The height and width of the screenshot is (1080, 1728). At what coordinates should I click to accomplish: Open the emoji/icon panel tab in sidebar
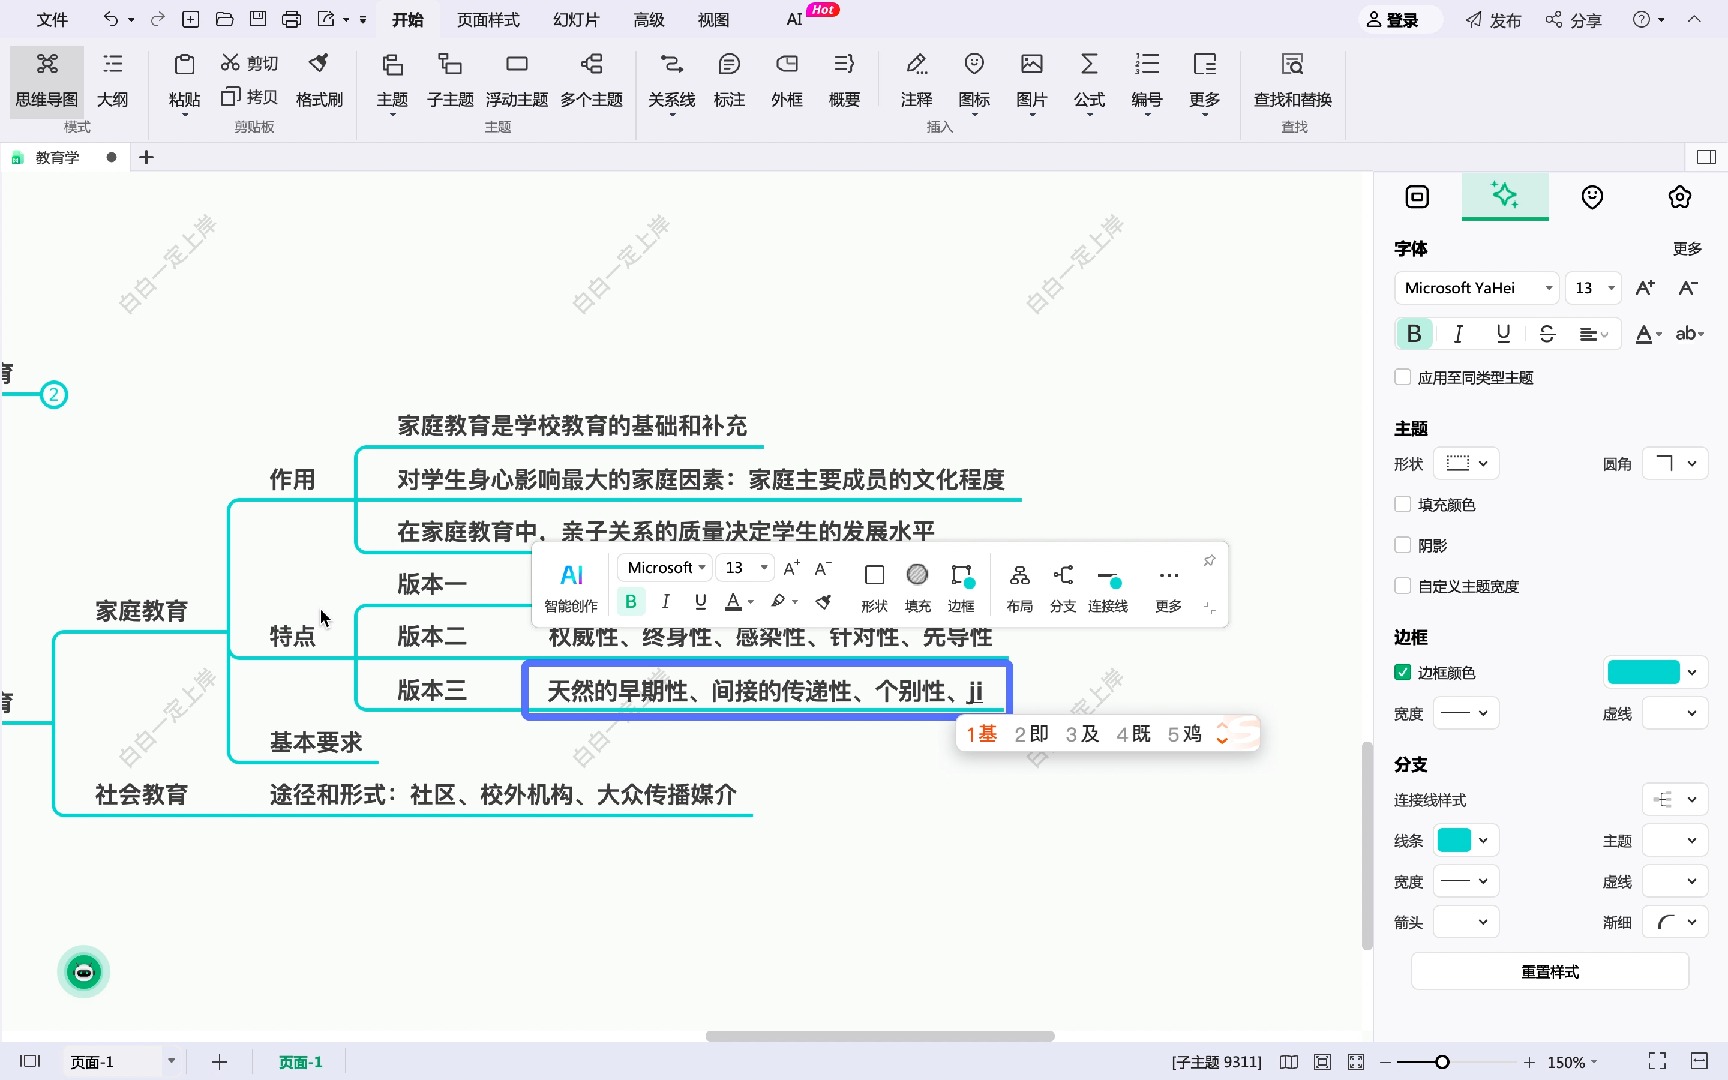[x=1592, y=197]
